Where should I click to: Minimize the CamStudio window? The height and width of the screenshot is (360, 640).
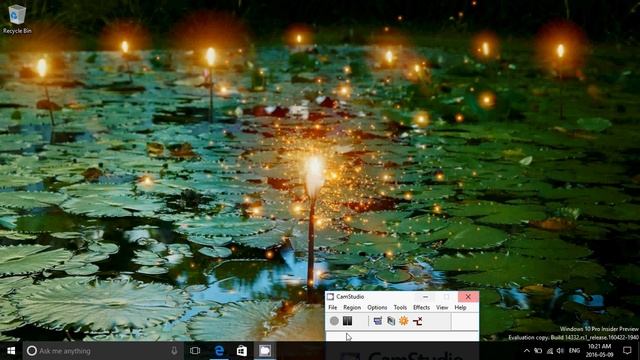tap(425, 297)
